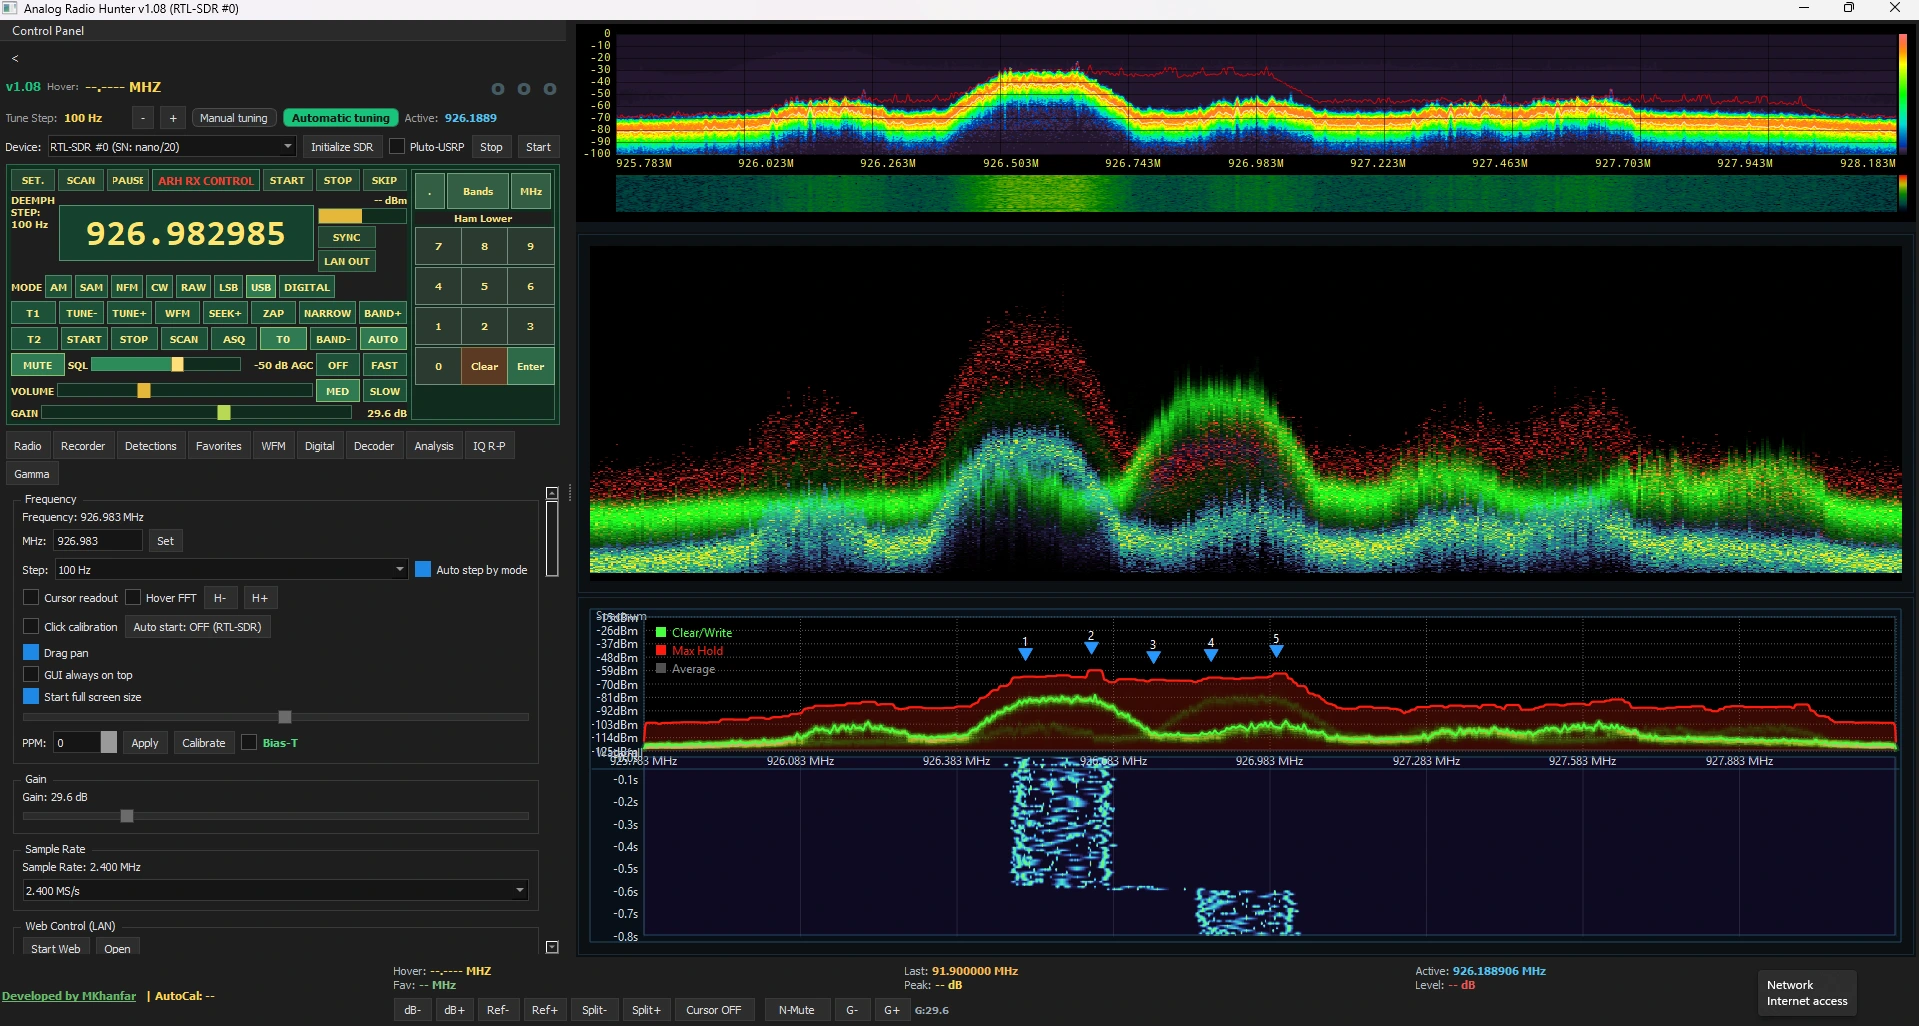The width and height of the screenshot is (1919, 1026).
Task: Select the USB demodulation mode
Action: pyautogui.click(x=260, y=287)
